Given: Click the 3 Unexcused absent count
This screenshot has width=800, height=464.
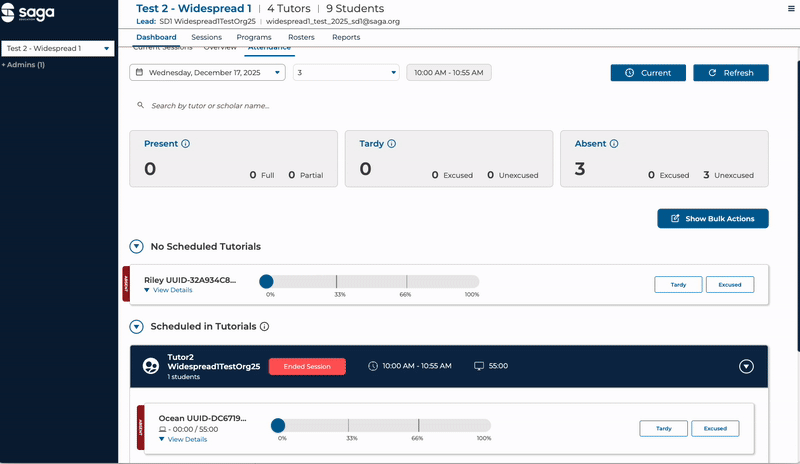Looking at the screenshot, I should point(728,175).
